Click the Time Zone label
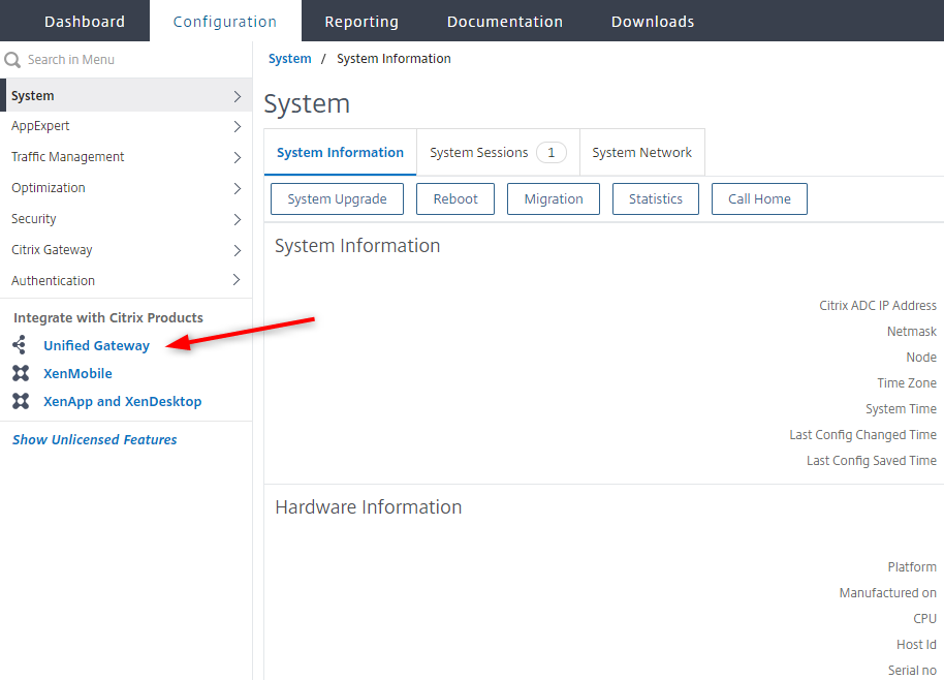This screenshot has width=944, height=680. (x=907, y=383)
